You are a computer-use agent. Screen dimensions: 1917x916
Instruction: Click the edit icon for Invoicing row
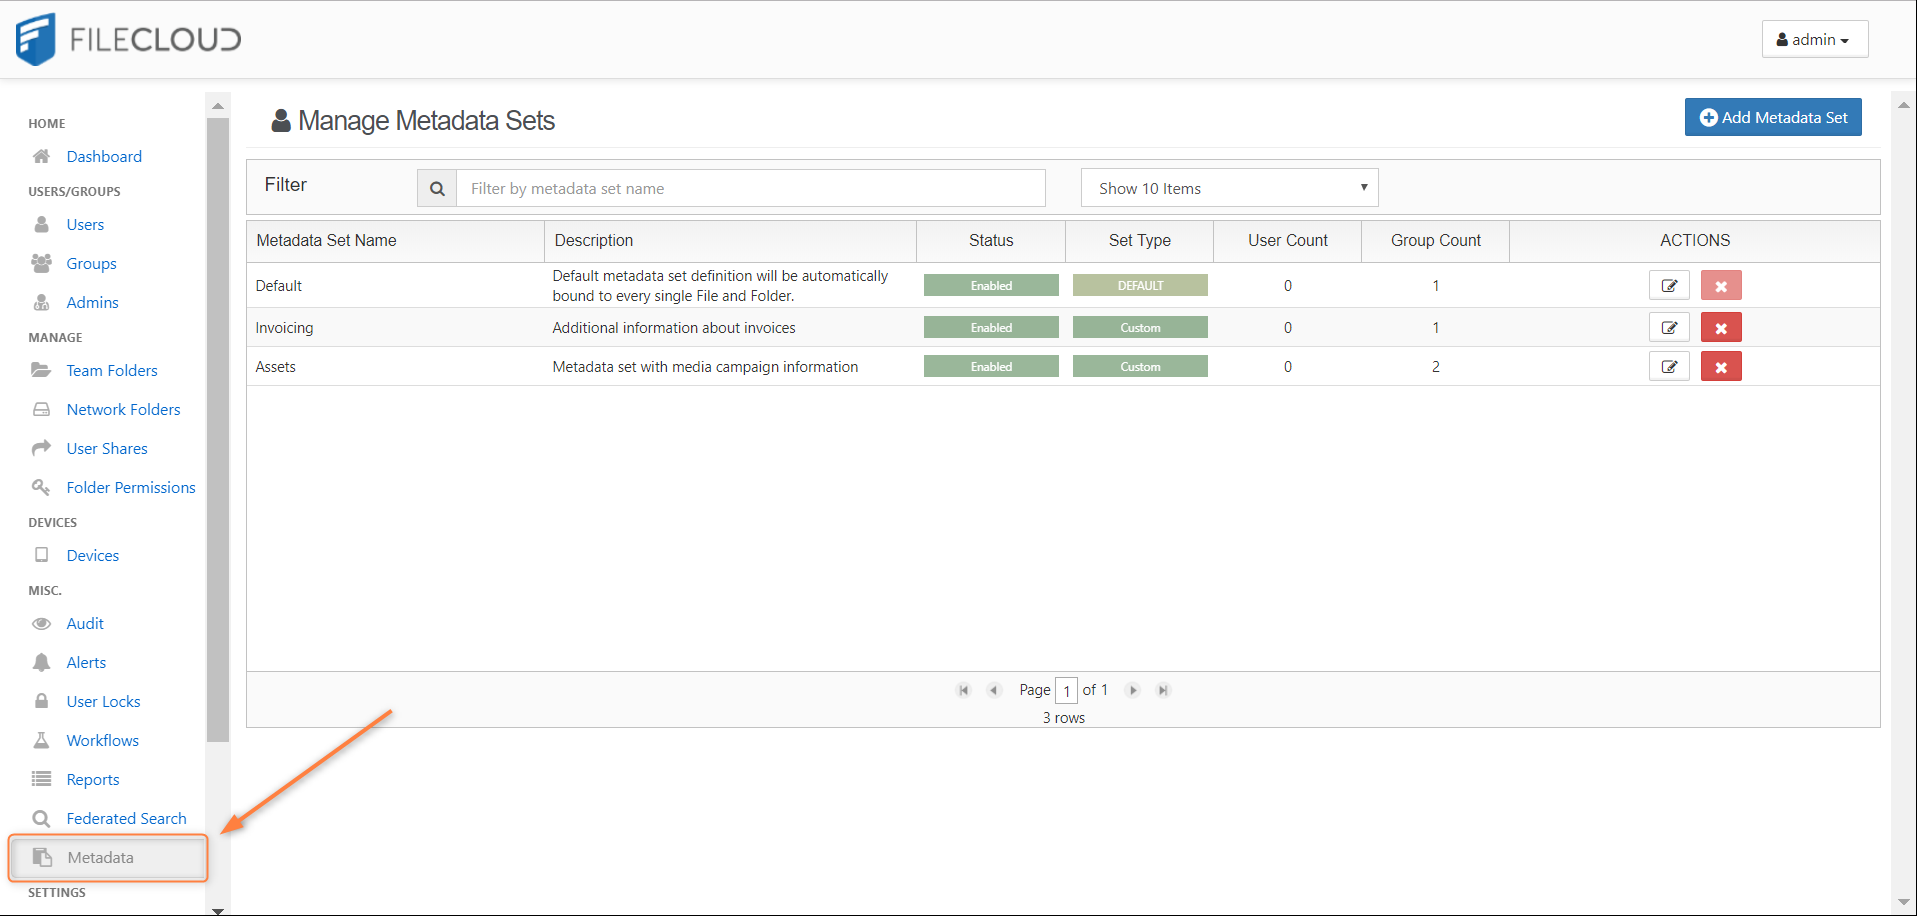(1668, 327)
